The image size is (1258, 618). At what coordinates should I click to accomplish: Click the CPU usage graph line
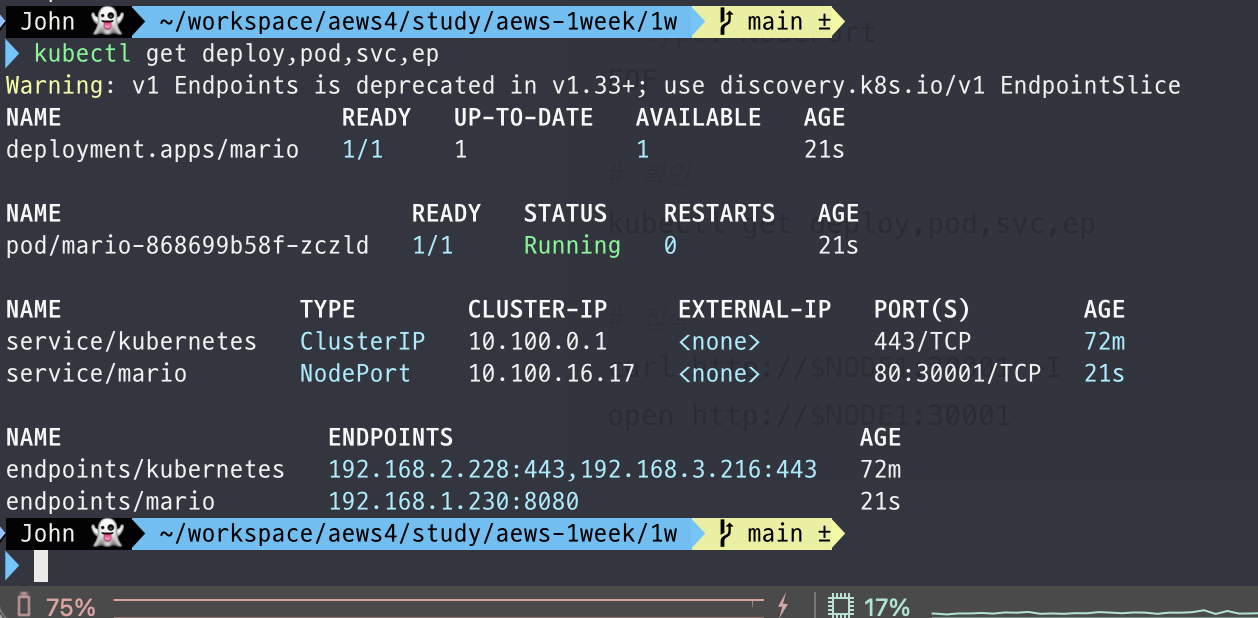[1094, 612]
